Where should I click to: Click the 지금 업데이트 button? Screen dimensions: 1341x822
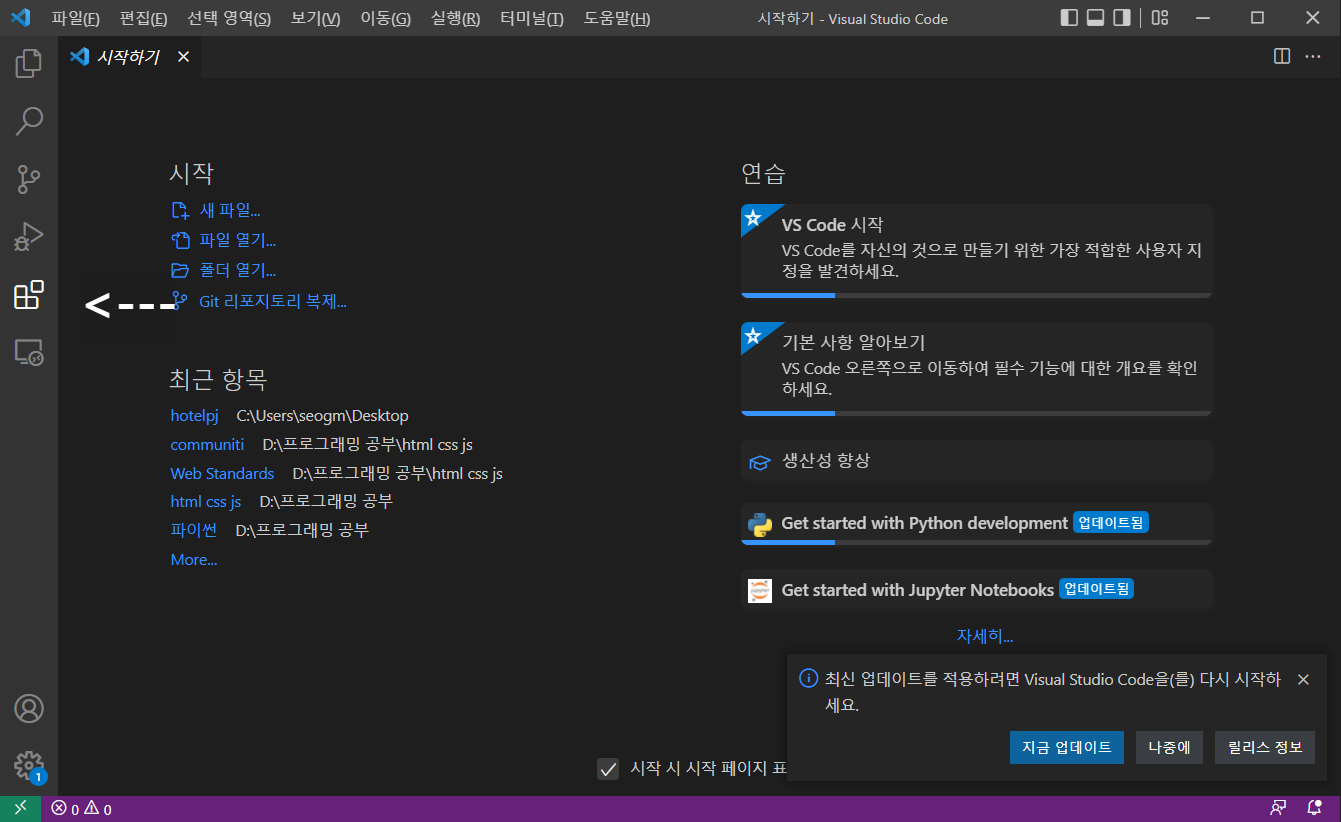1066,747
